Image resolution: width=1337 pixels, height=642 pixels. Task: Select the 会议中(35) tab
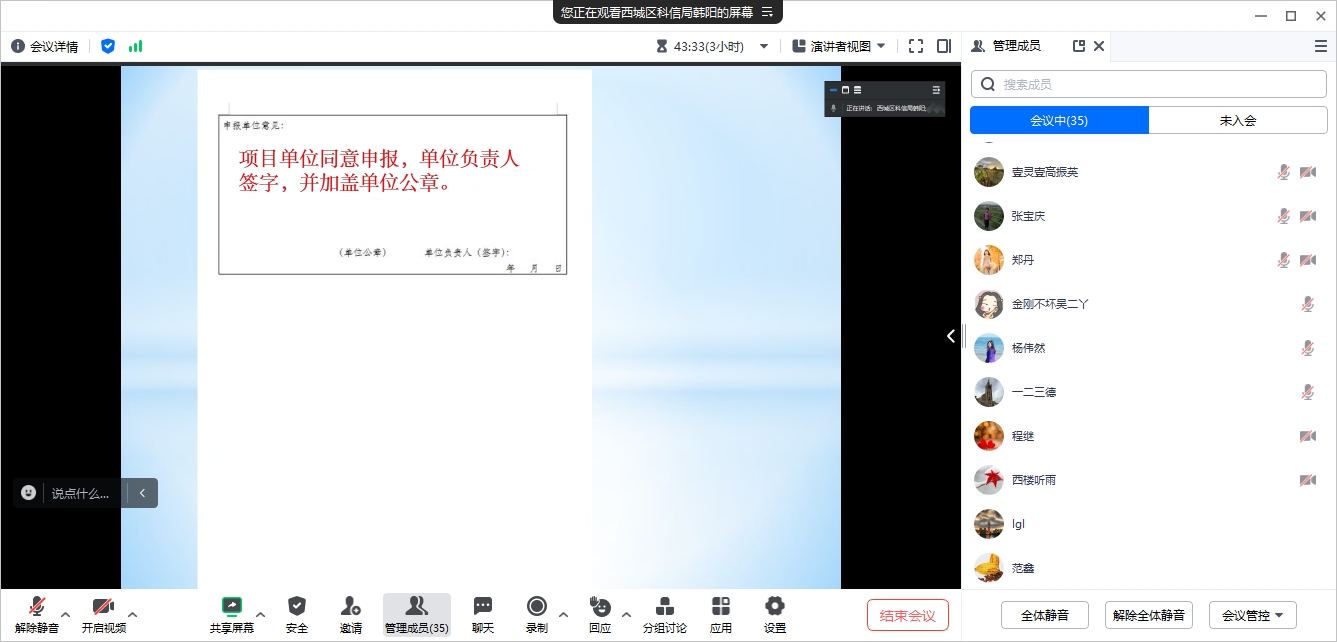1059,120
